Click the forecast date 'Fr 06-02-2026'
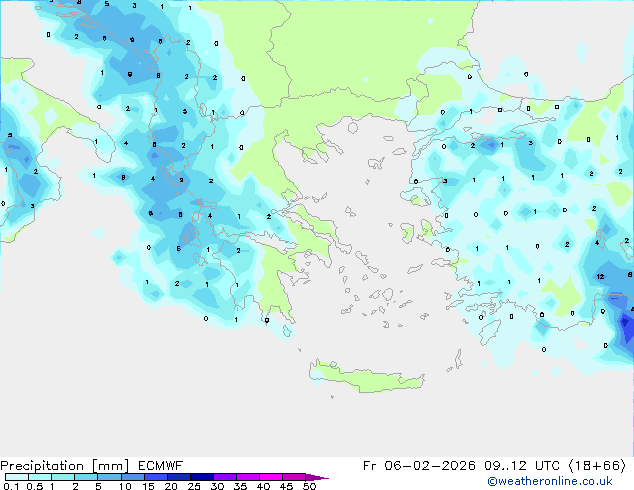Viewport: 634px width, 490px height. point(419,466)
